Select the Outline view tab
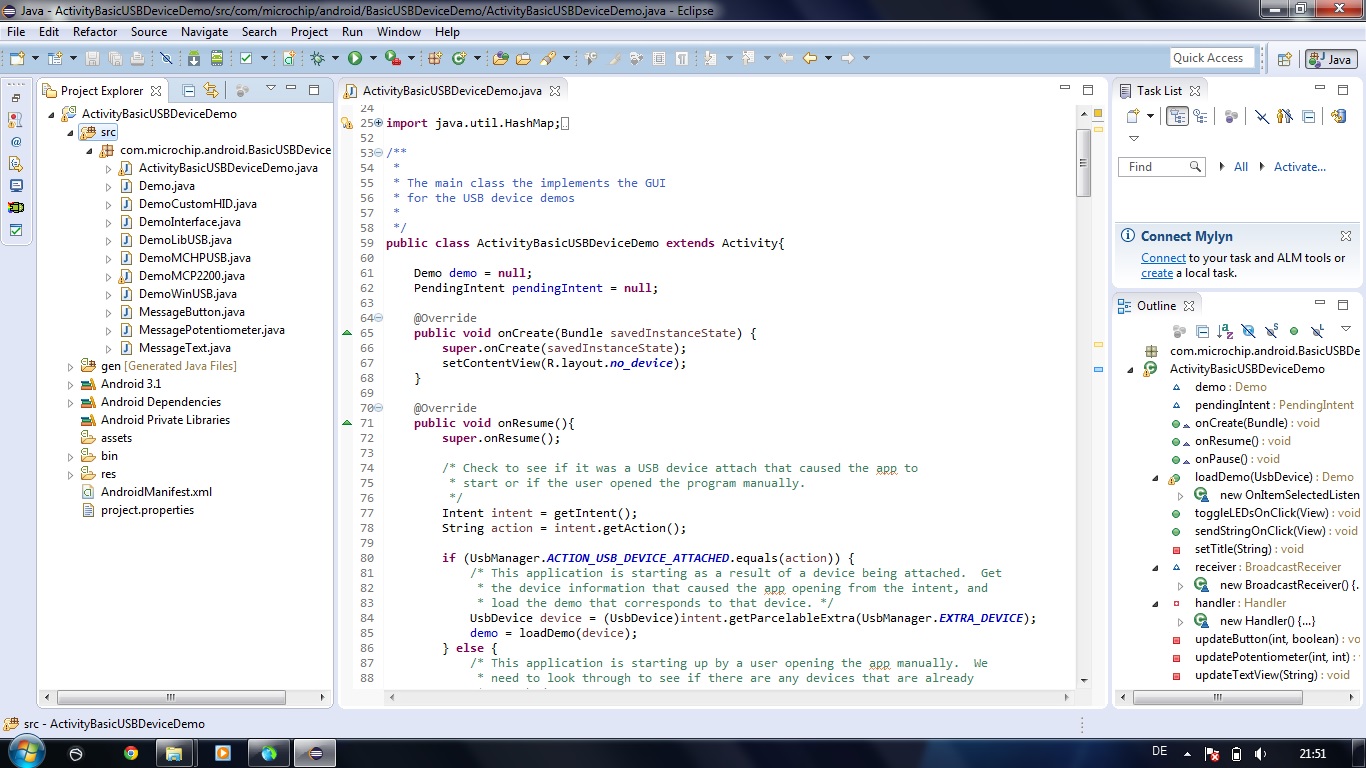The width and height of the screenshot is (1366, 768). [1157, 306]
